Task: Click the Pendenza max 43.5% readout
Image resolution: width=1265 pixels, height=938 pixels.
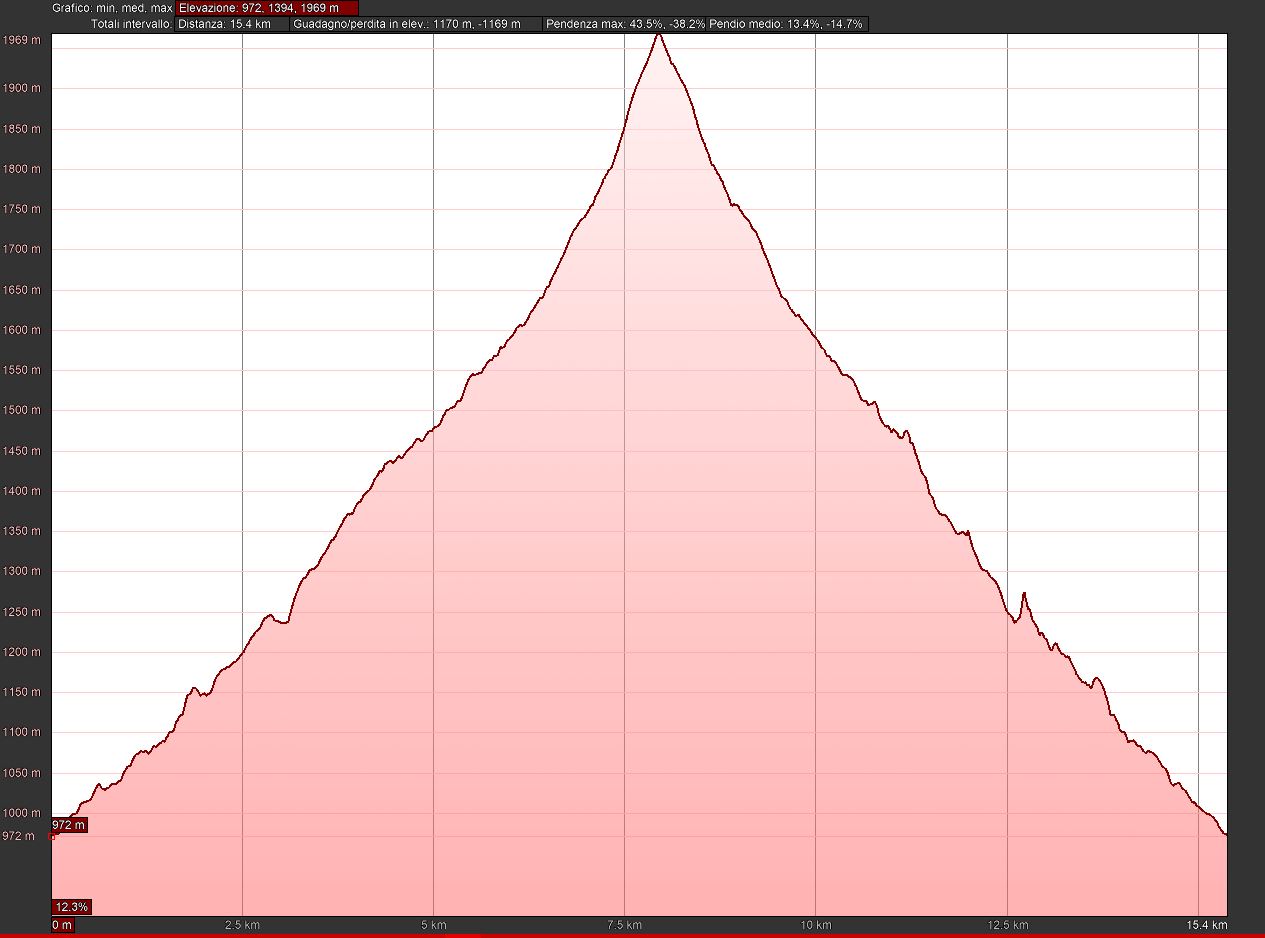Action: tap(624, 24)
